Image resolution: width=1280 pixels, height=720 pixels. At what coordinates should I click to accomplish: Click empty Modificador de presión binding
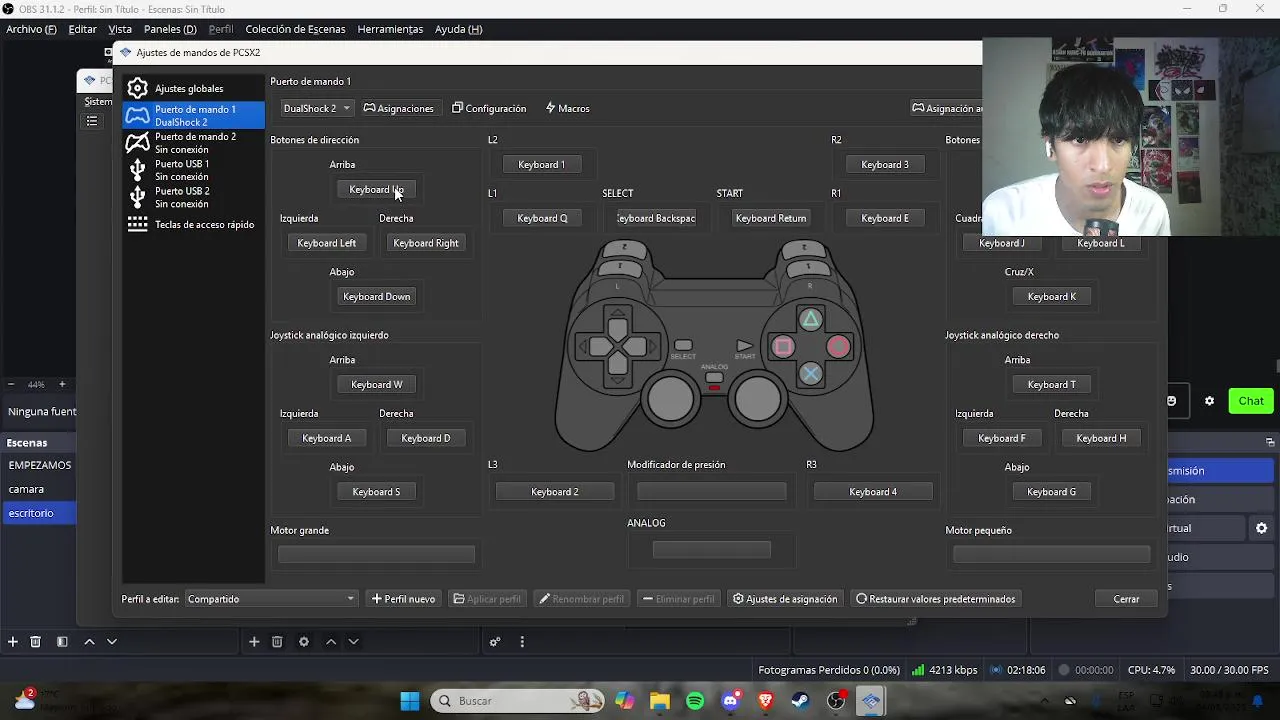point(711,491)
